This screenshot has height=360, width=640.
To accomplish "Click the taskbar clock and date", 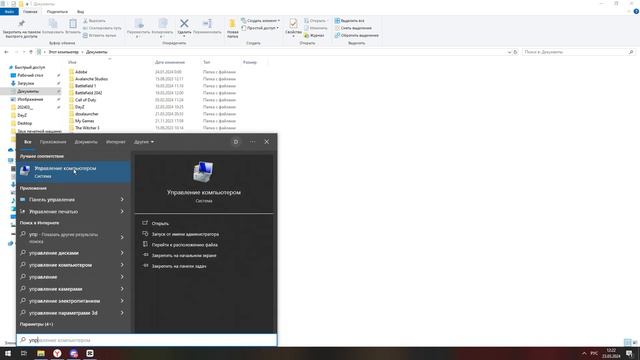I will (611, 353).
